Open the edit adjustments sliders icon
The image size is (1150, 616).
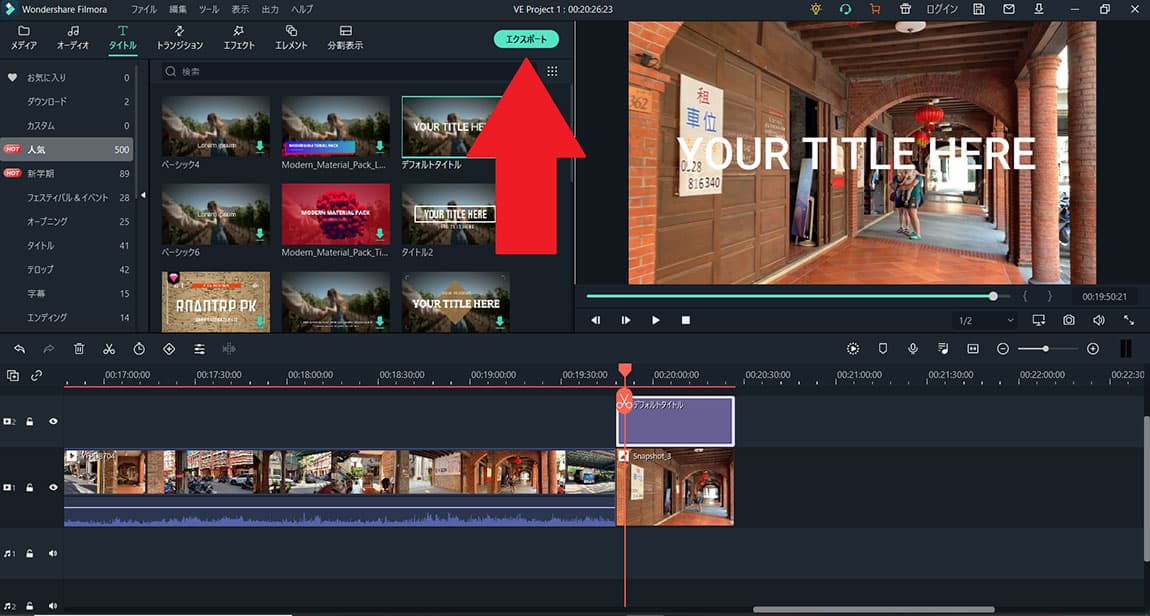coord(199,349)
